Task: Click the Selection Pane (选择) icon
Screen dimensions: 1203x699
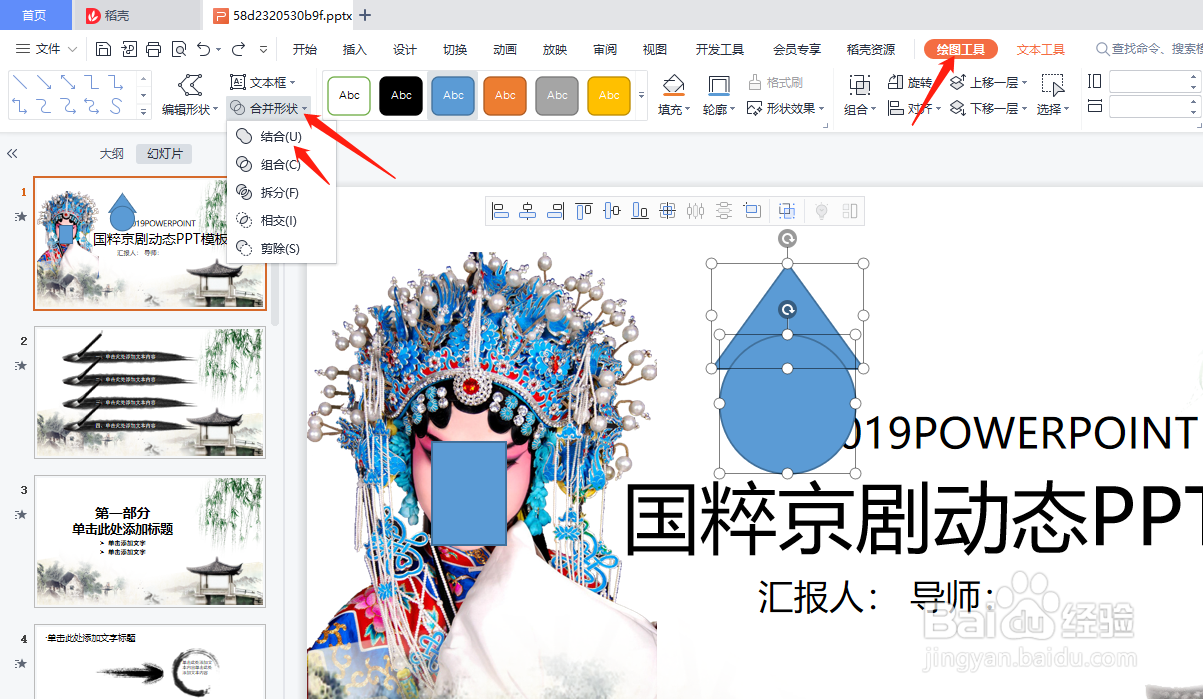Action: point(1052,85)
